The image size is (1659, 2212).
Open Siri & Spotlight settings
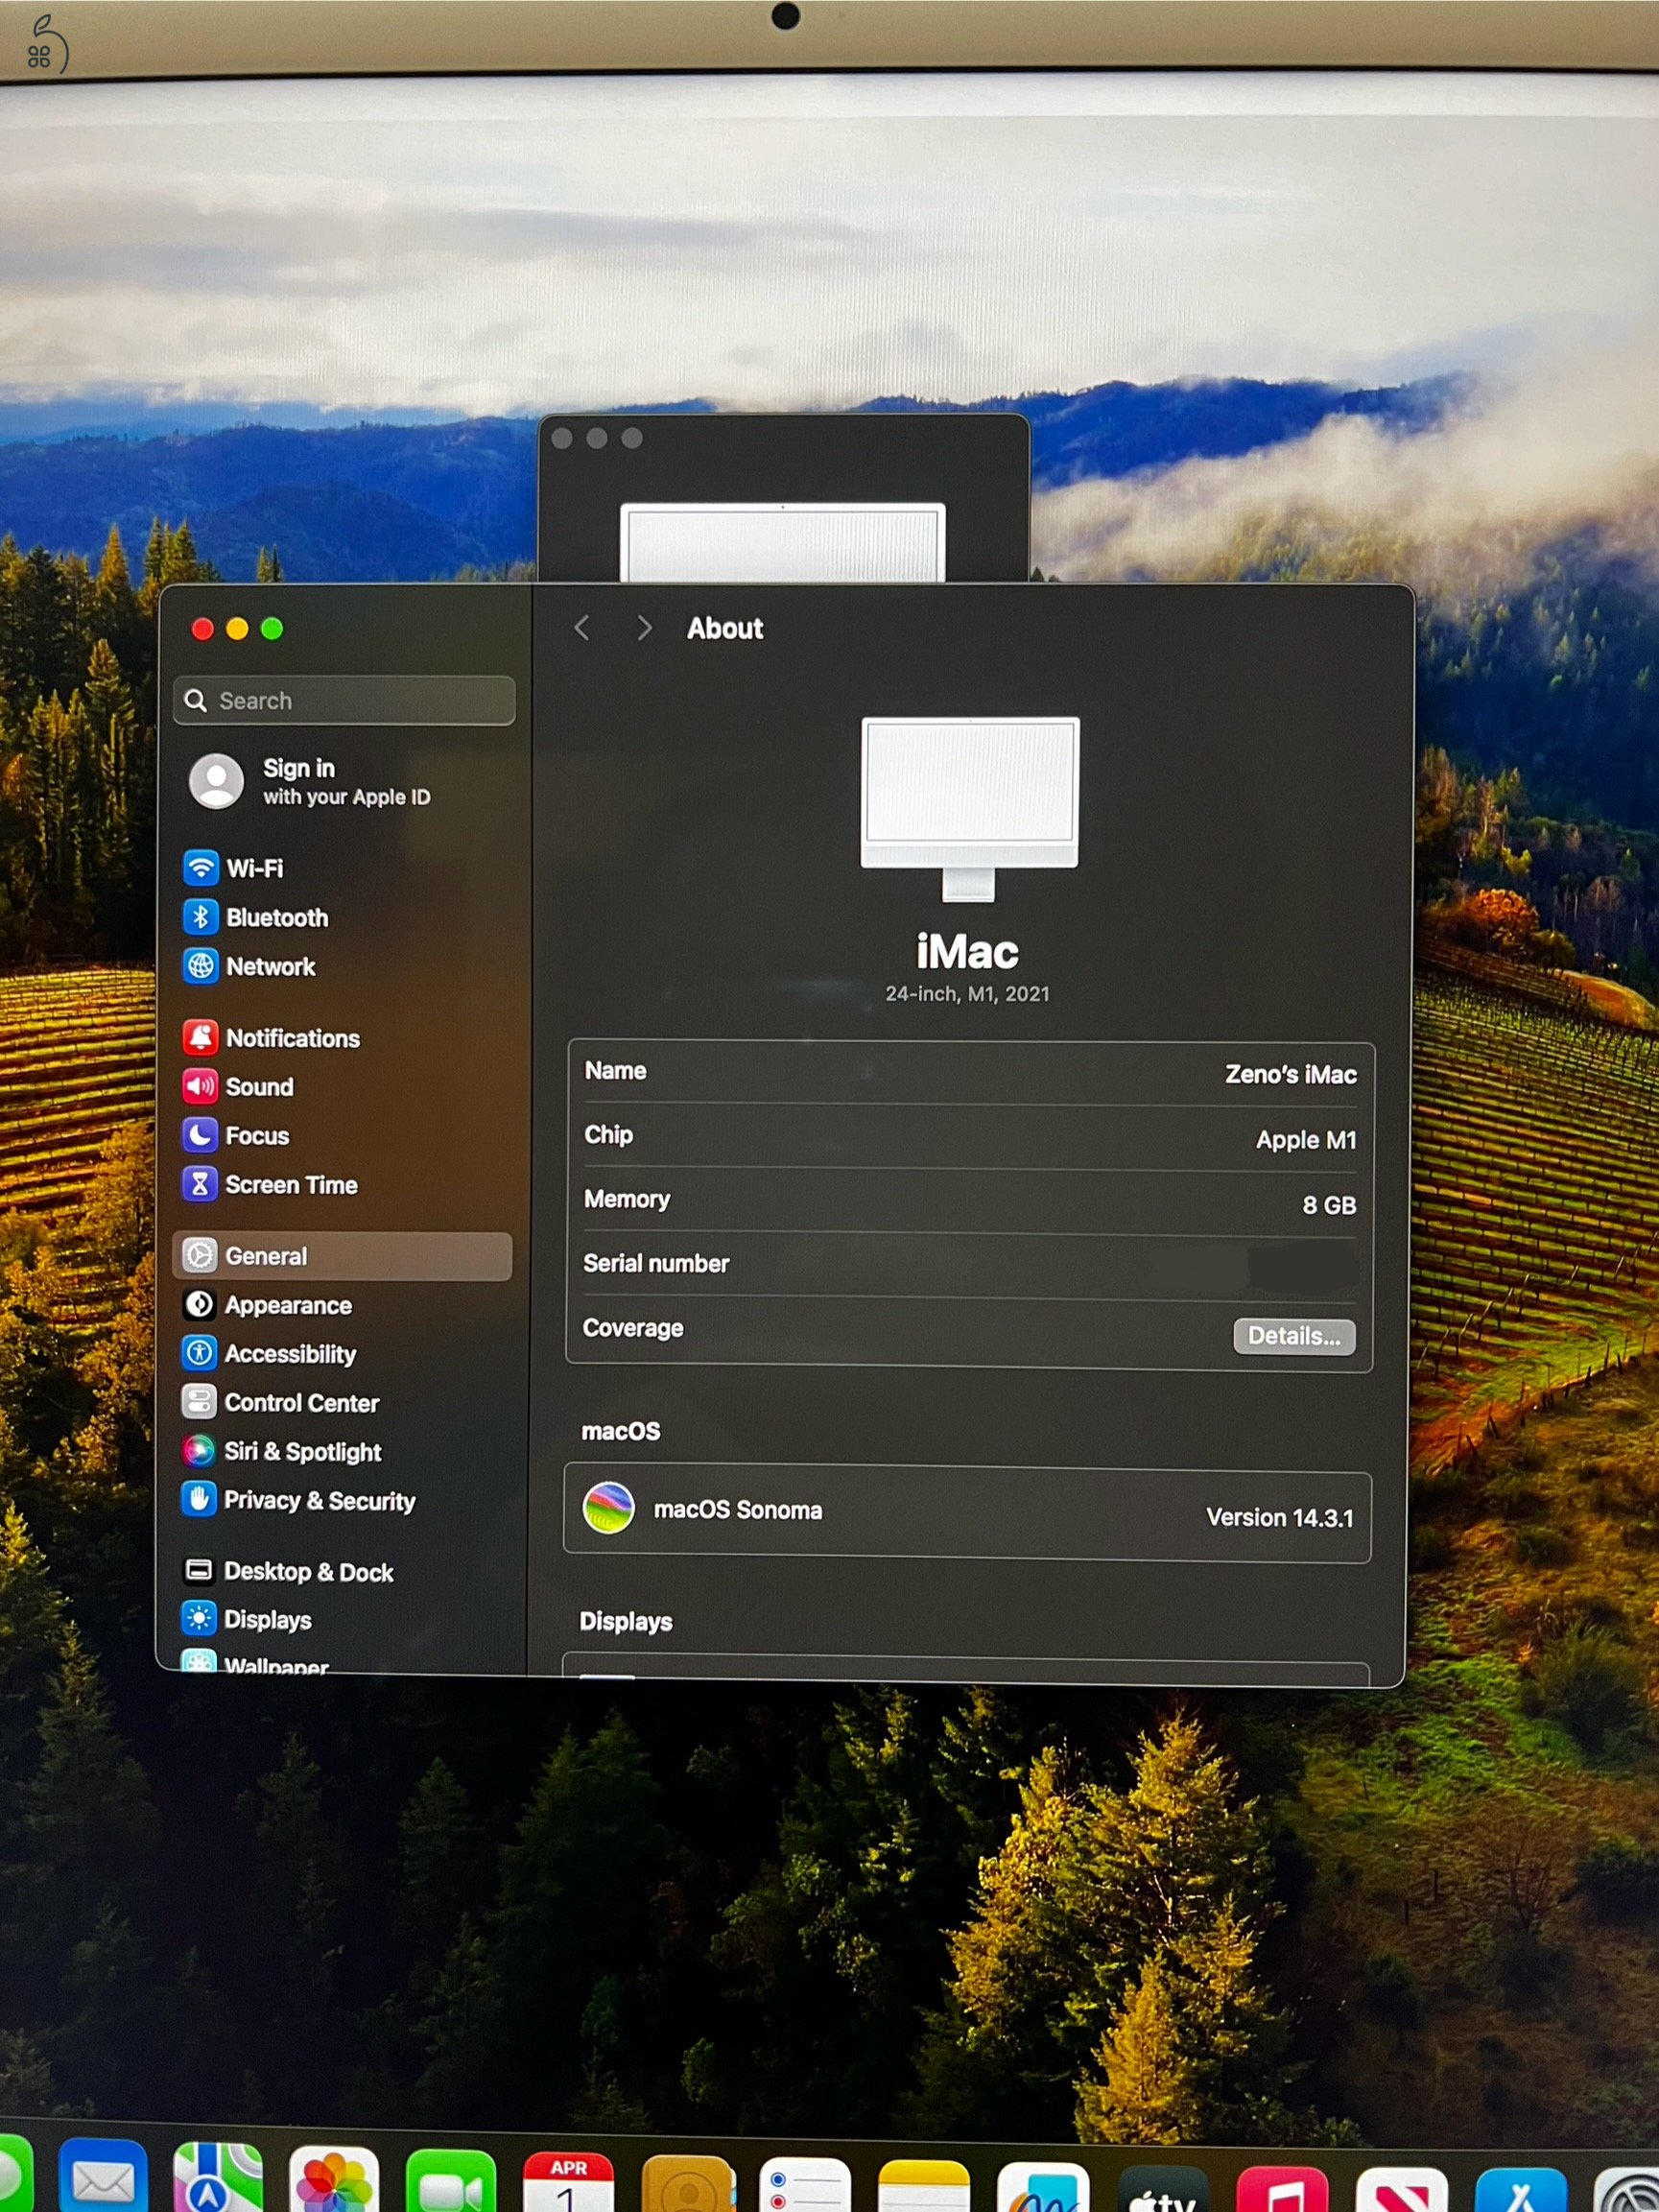(283, 1450)
